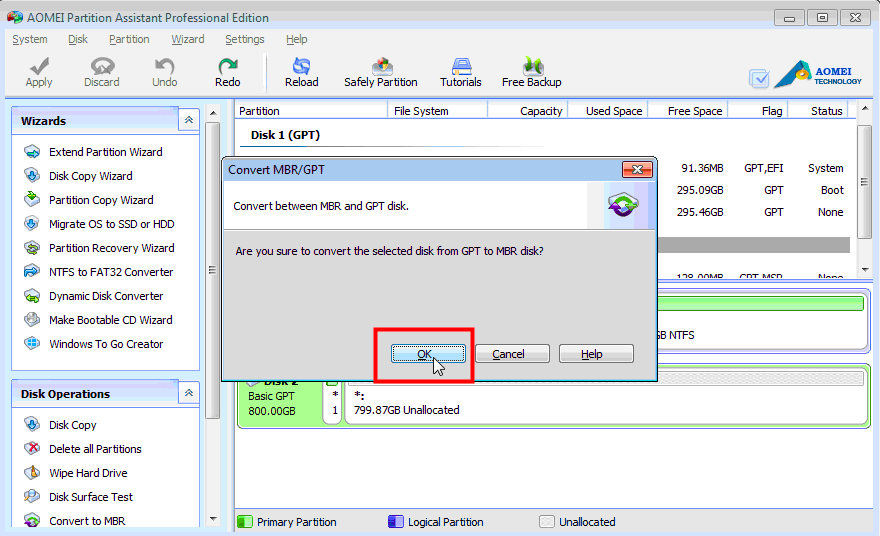The width and height of the screenshot is (880, 536).
Task: Click the Unallocated legend swatch
Action: tap(547, 522)
